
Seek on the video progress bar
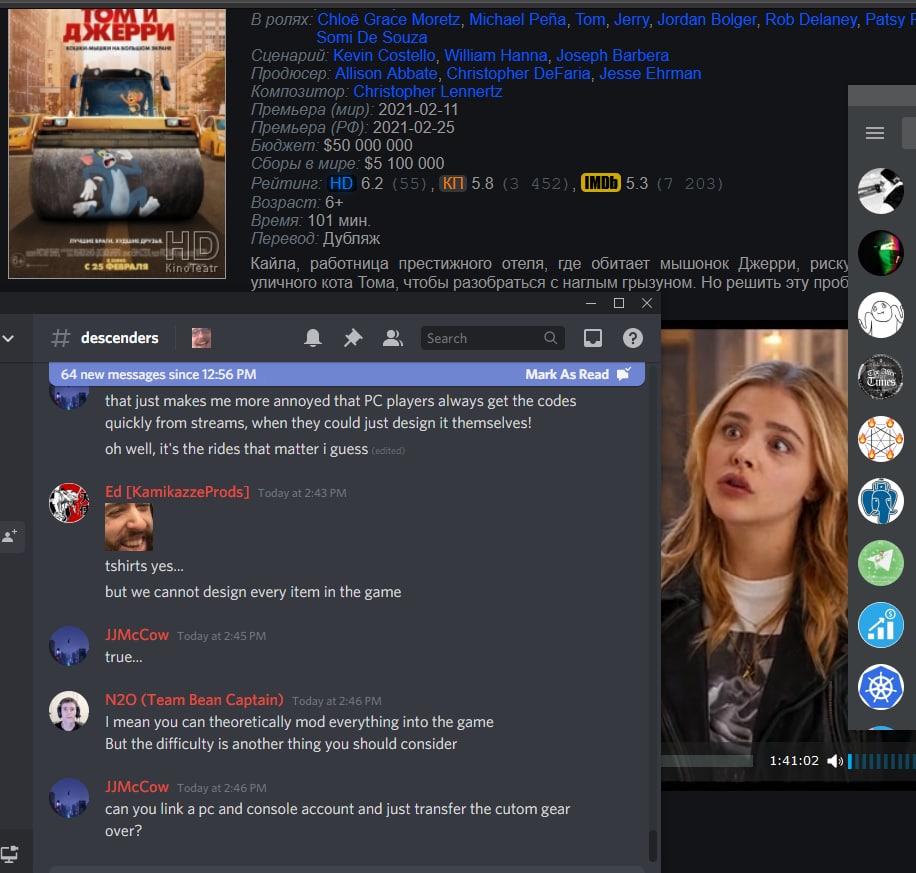pos(707,761)
